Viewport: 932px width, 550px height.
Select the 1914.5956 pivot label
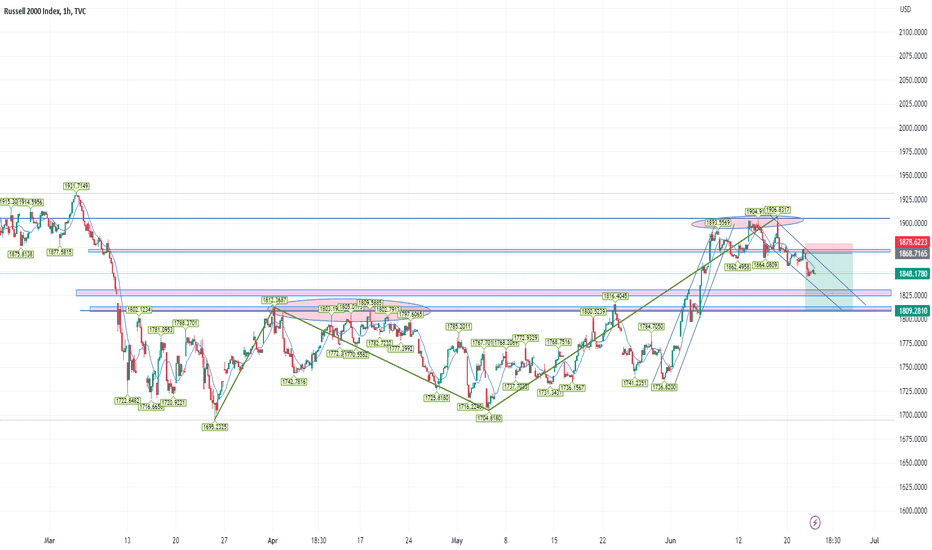point(31,202)
